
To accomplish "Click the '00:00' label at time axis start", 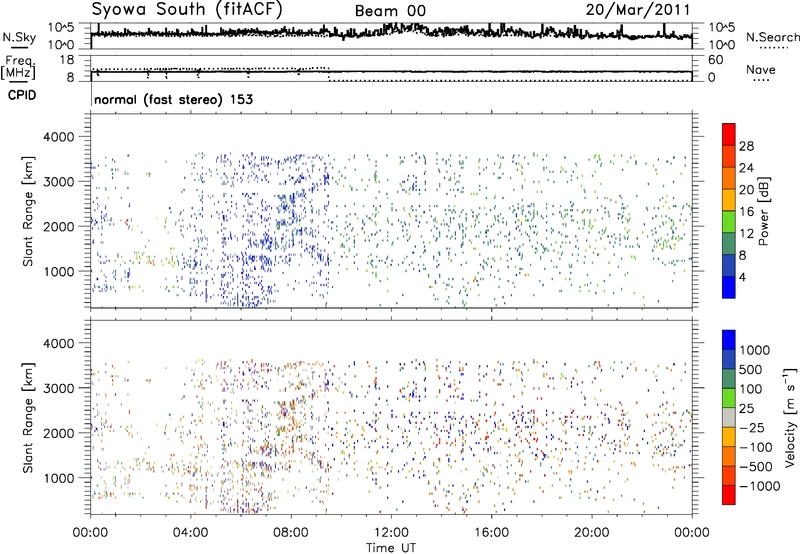I will [x=91, y=533].
